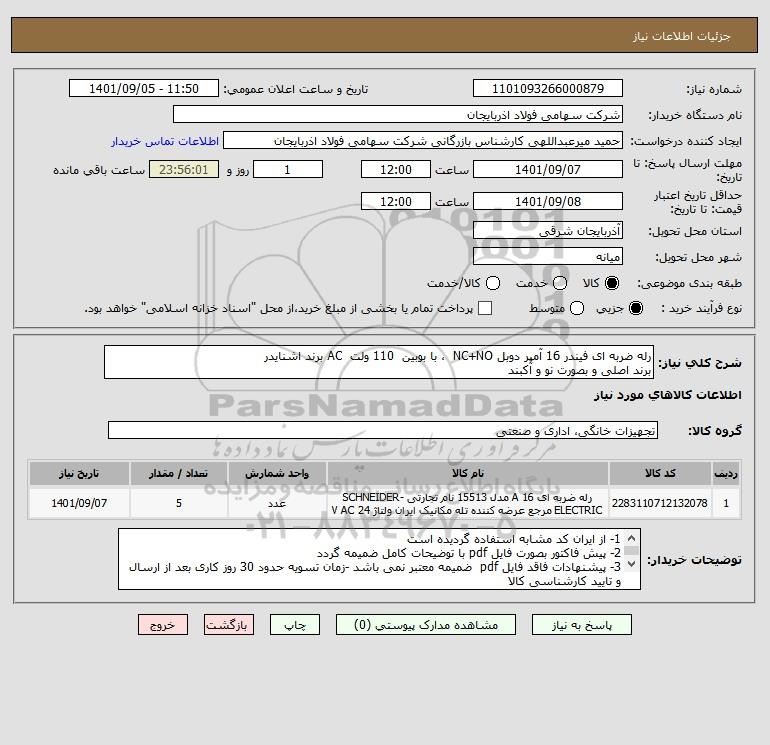The image size is (770, 745).
Task: Click the announcement date field 1401/09/05 - 11:50
Action: (143, 88)
